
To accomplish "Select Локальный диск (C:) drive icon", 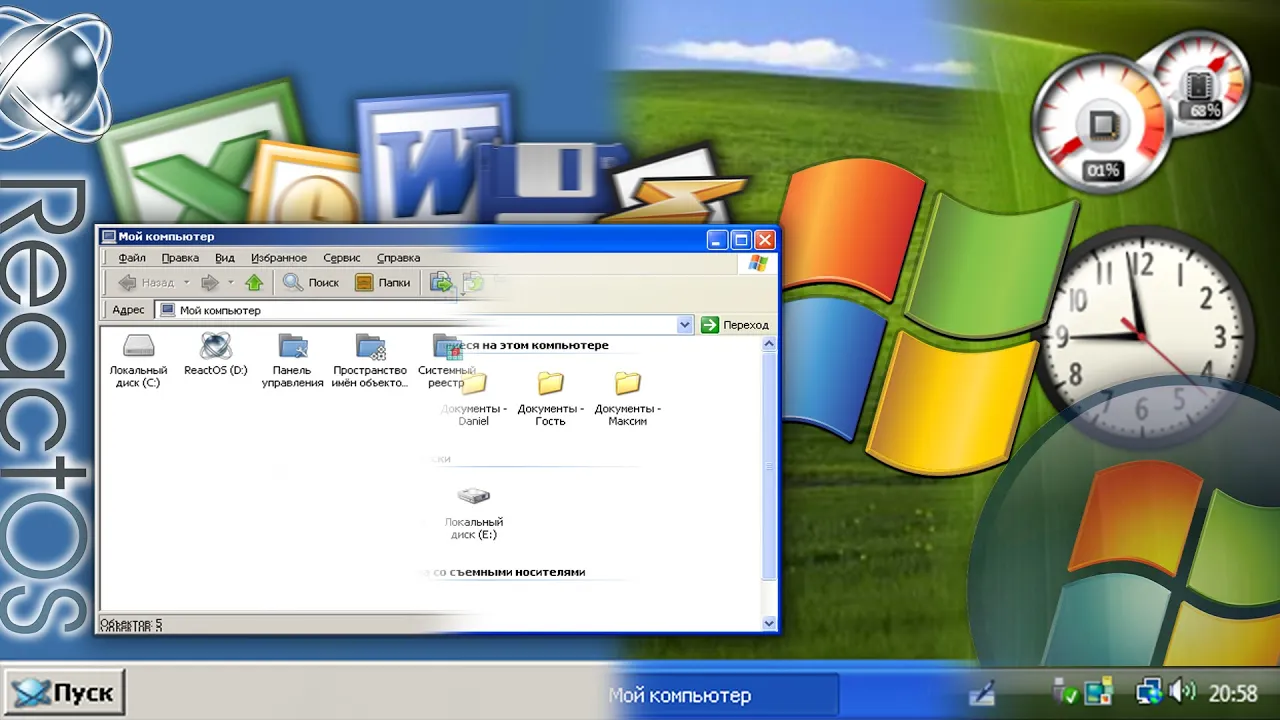I will [139, 361].
